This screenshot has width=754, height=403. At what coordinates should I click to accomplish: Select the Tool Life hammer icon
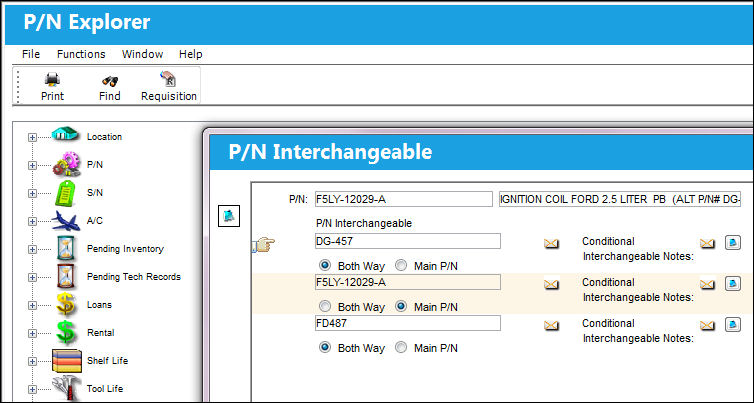click(x=66, y=388)
